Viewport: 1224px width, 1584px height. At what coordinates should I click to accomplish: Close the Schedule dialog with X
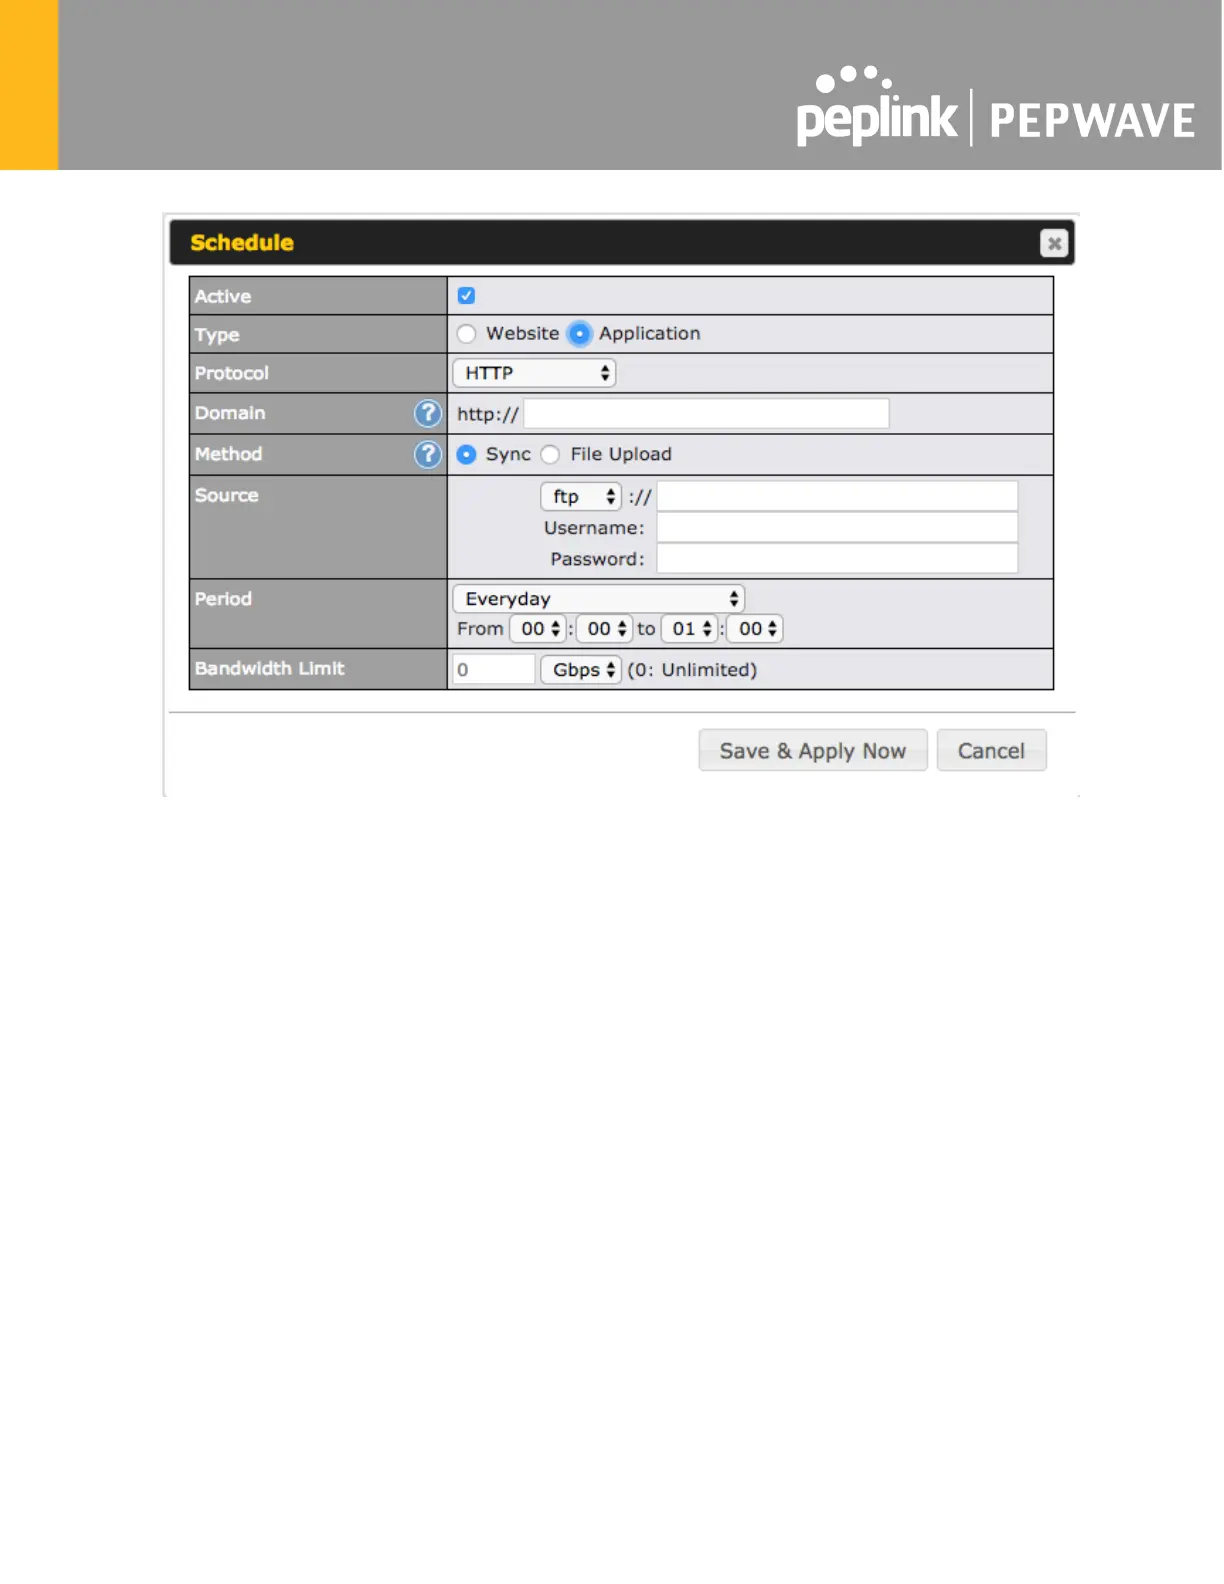coord(1053,243)
